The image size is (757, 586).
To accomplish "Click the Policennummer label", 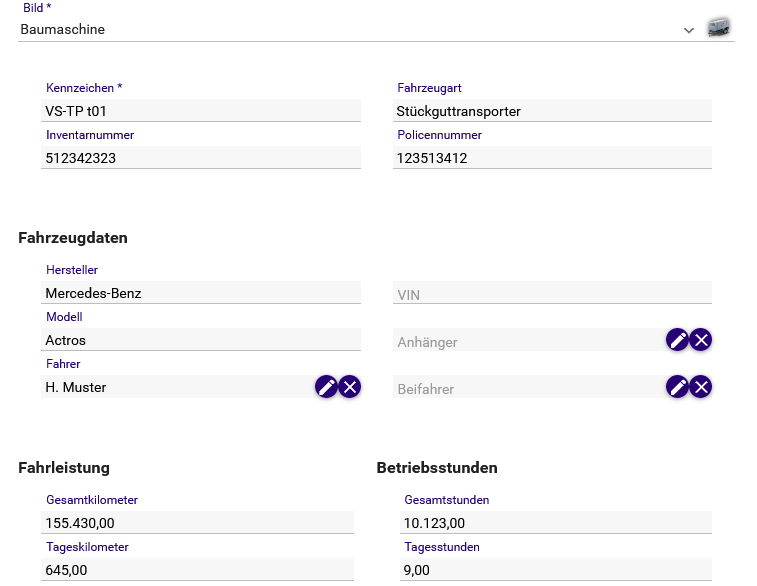I will coord(439,135).
